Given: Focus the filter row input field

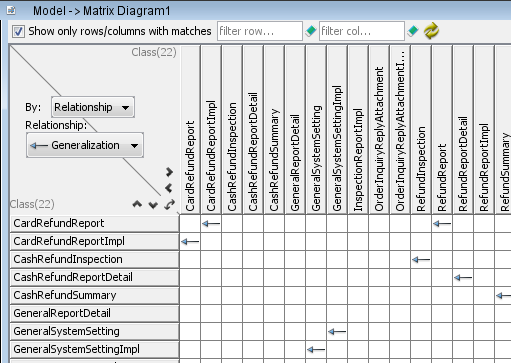Looking at the screenshot, I should click(260, 31).
